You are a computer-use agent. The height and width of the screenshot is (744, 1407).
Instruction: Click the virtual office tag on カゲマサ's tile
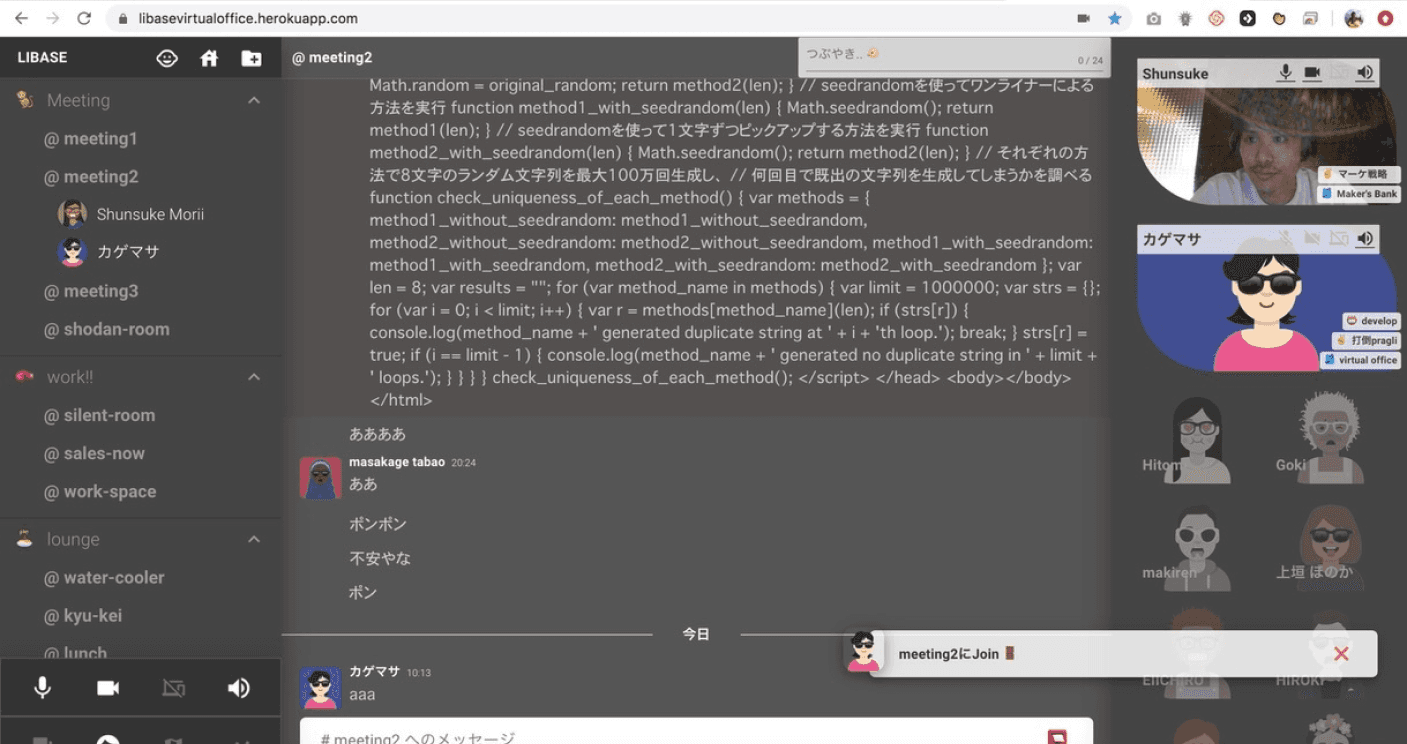(1360, 360)
